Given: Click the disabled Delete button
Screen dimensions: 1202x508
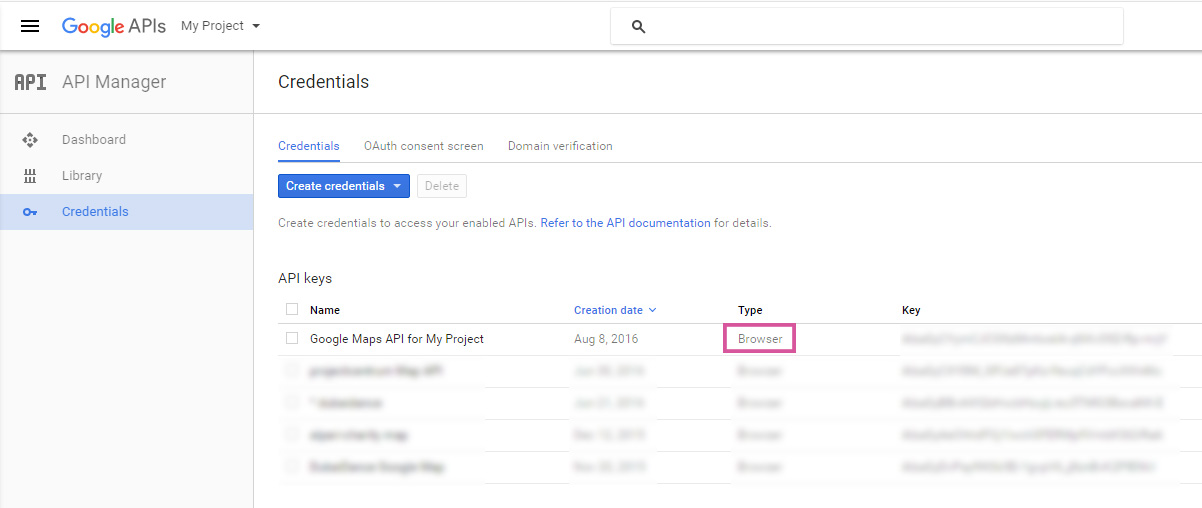Looking at the screenshot, I should (x=442, y=186).
